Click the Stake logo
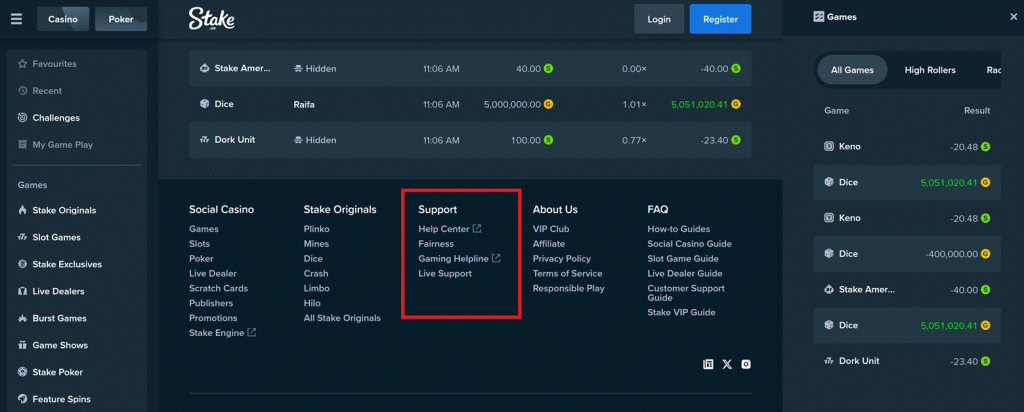The height and width of the screenshot is (412, 1024). (x=212, y=19)
